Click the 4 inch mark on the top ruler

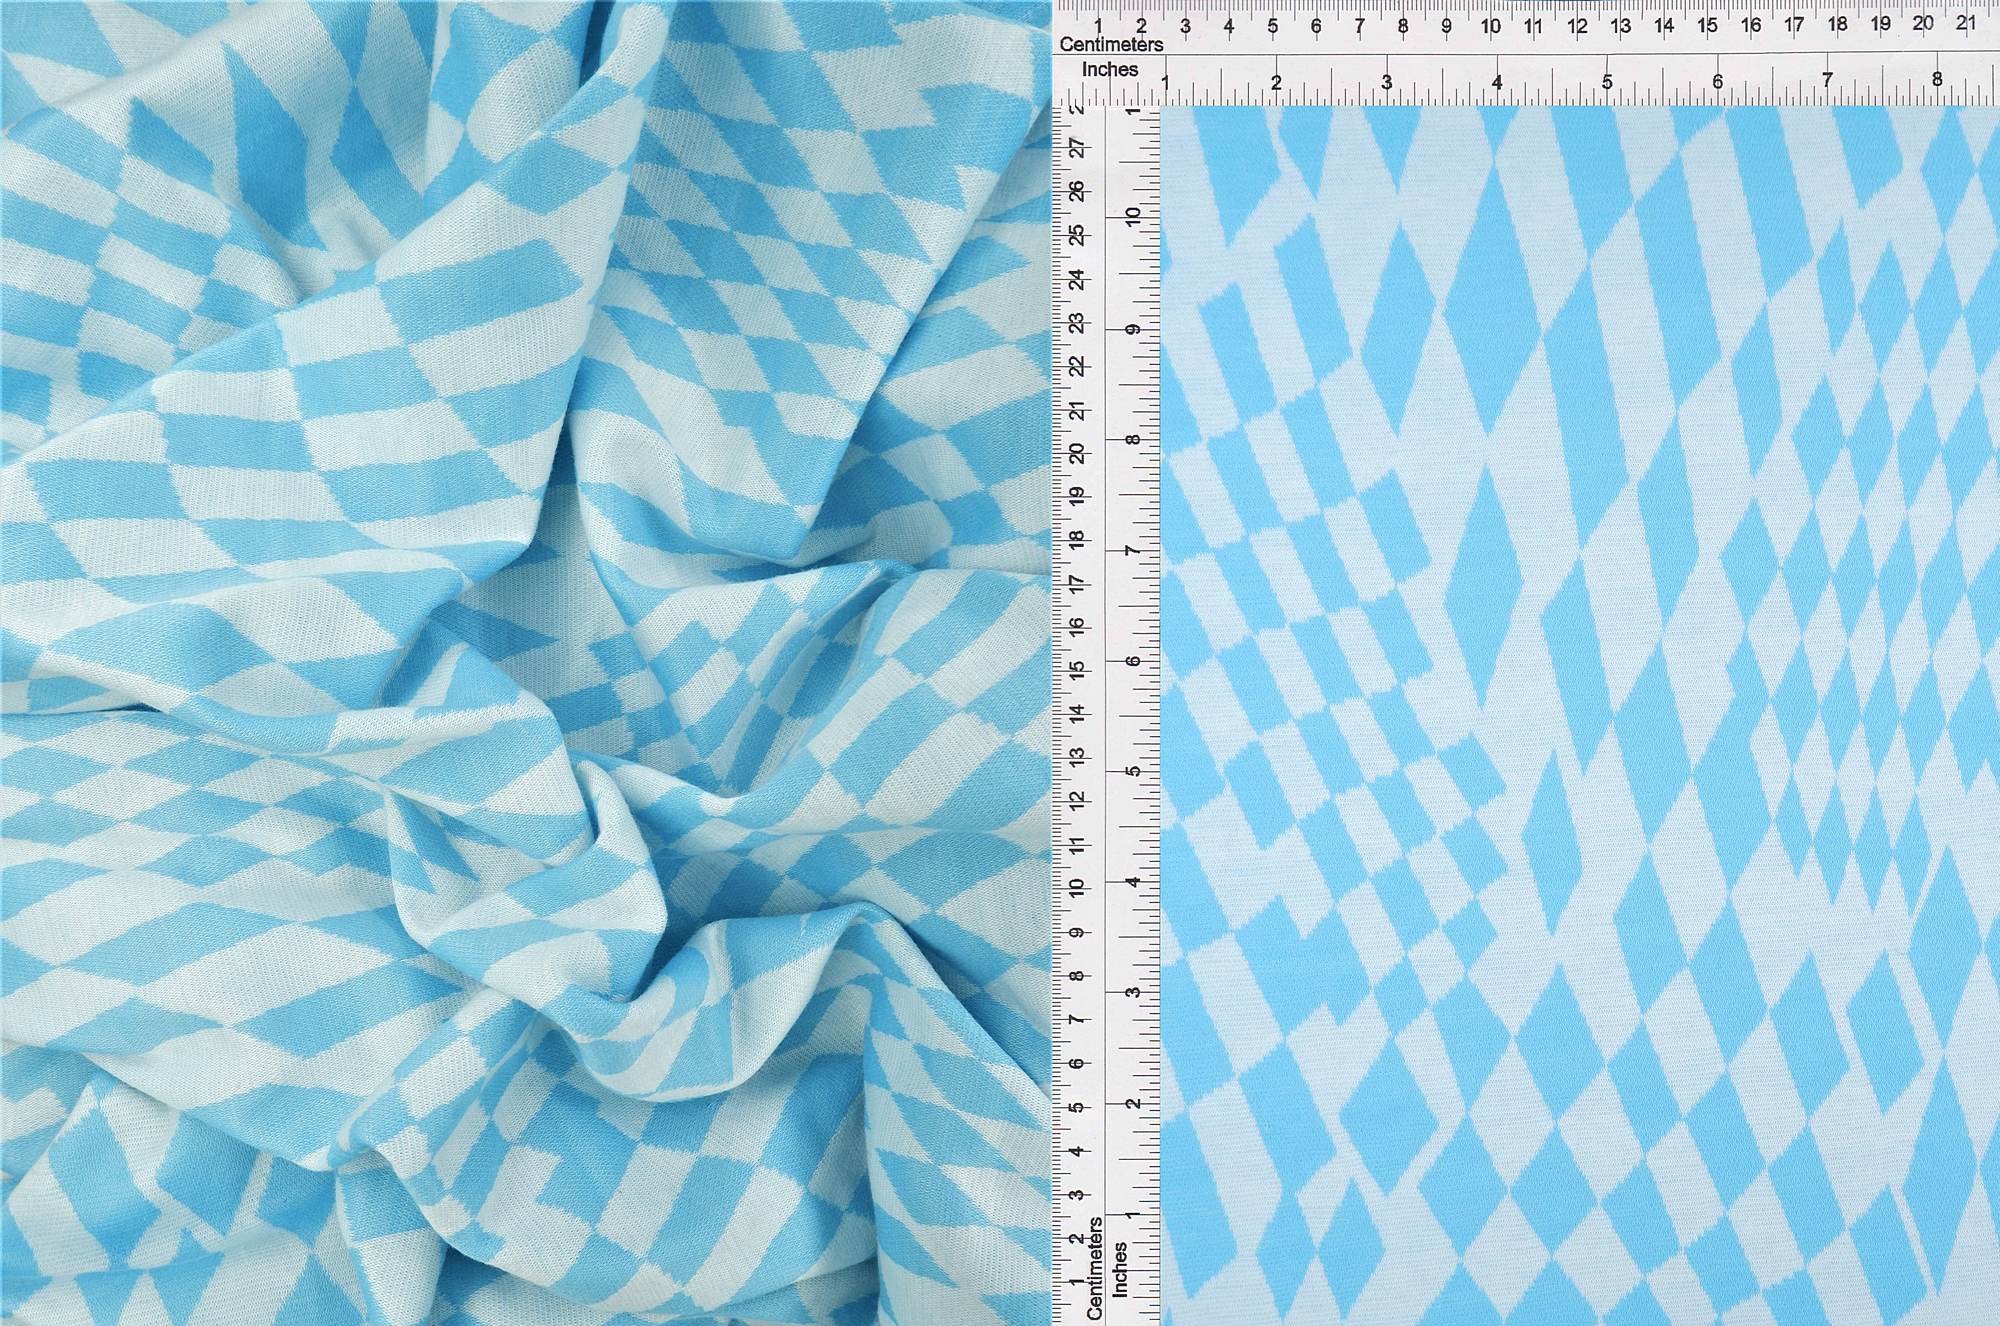tap(1497, 83)
